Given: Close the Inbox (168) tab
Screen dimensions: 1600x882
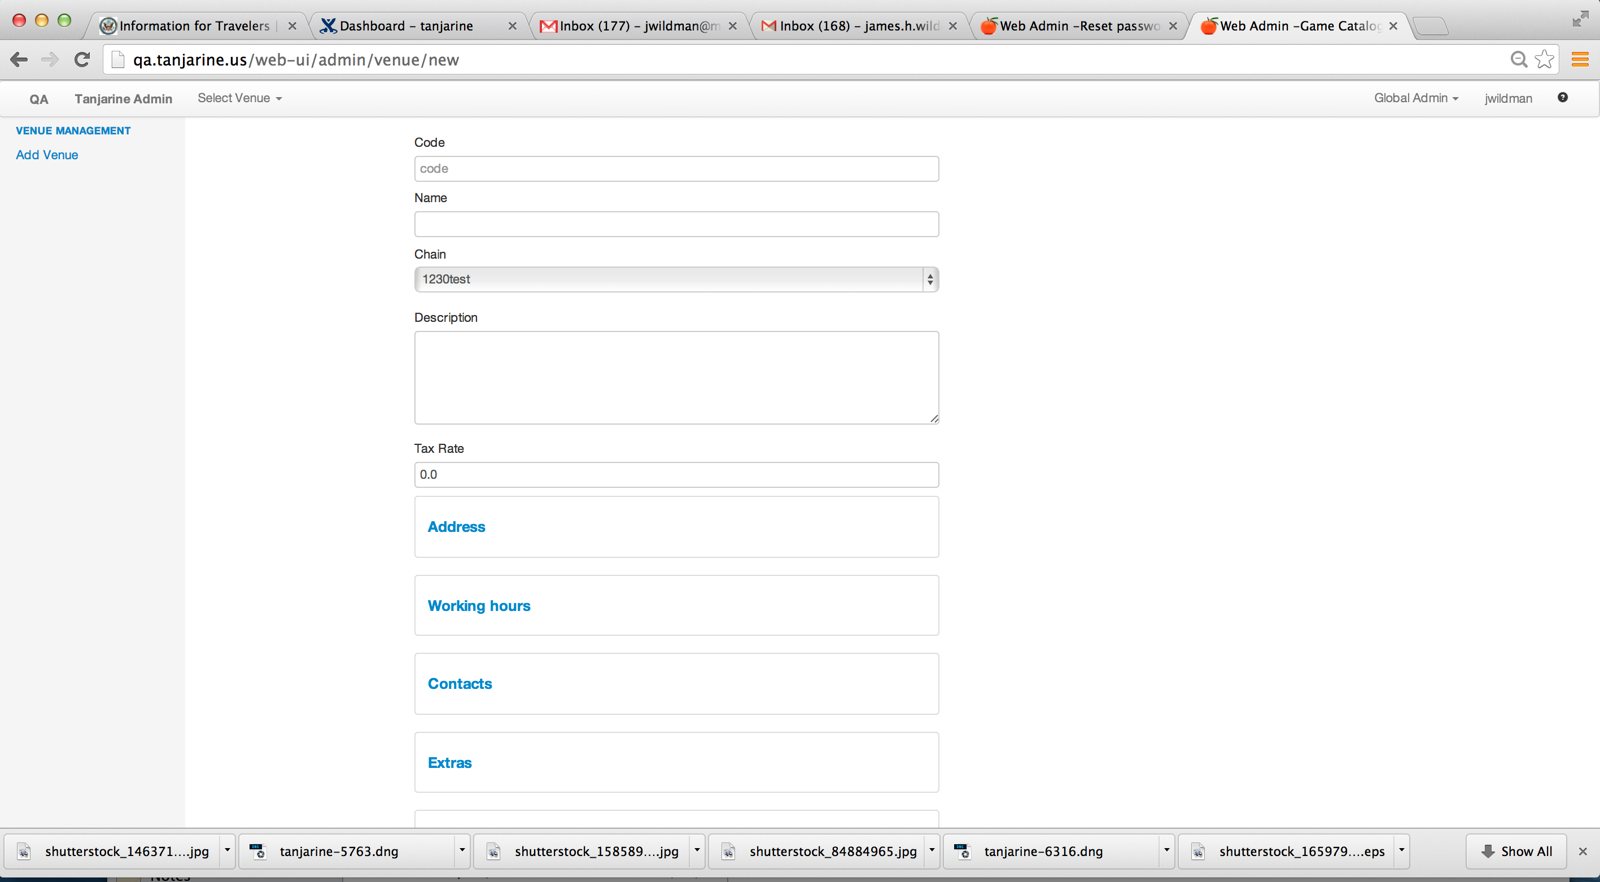Looking at the screenshot, I should coord(952,26).
